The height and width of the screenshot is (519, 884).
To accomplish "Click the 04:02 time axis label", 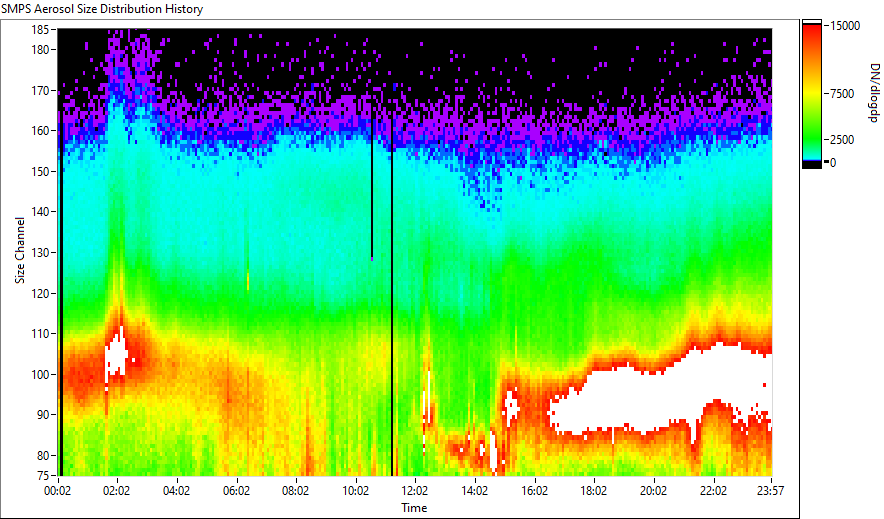I will point(176,491).
